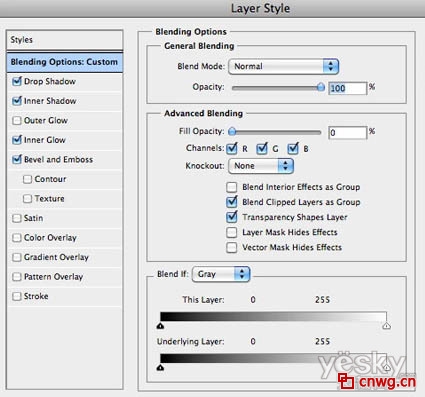Toggle the Drop Shadow checkbox
The height and width of the screenshot is (397, 425).
tap(17, 82)
